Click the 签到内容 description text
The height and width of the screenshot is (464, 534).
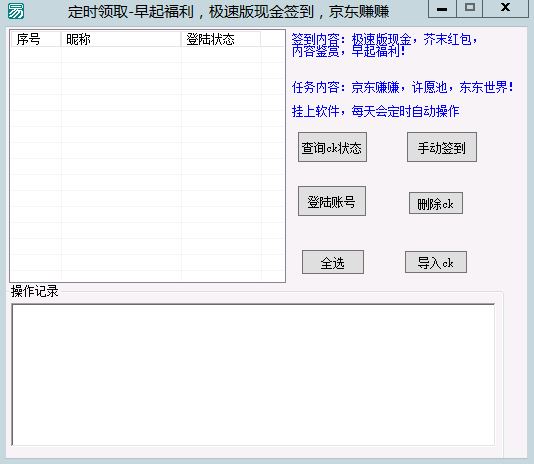click(x=384, y=45)
